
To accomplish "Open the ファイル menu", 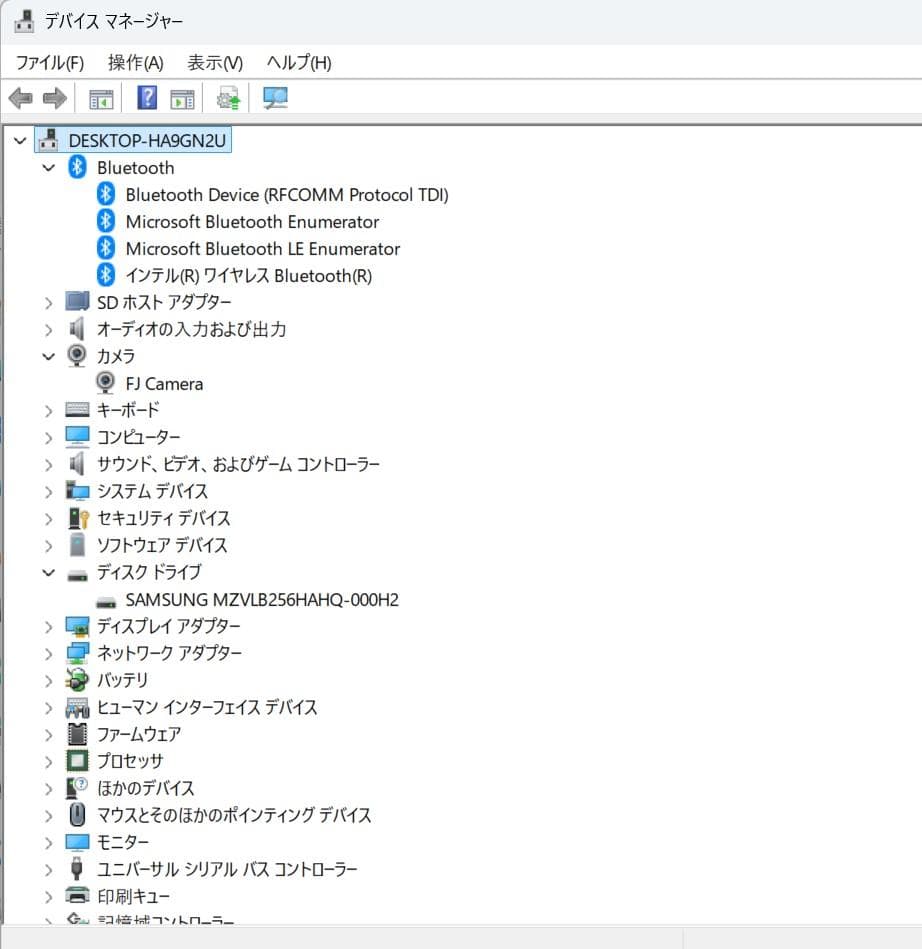I will 49,62.
